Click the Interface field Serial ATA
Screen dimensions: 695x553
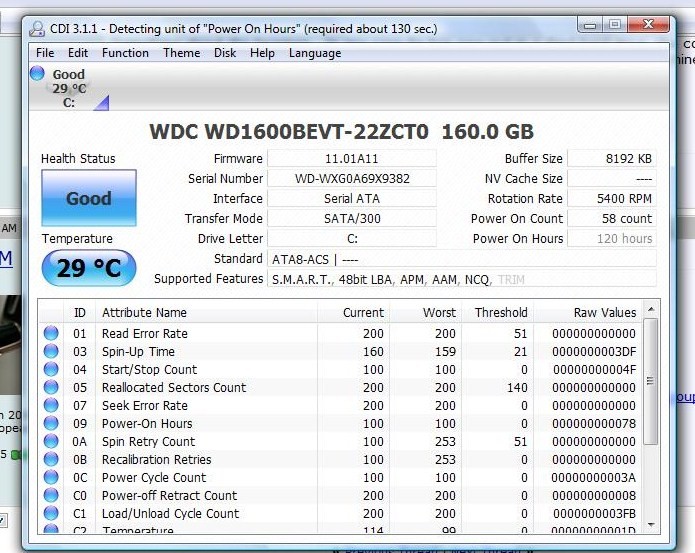point(351,199)
